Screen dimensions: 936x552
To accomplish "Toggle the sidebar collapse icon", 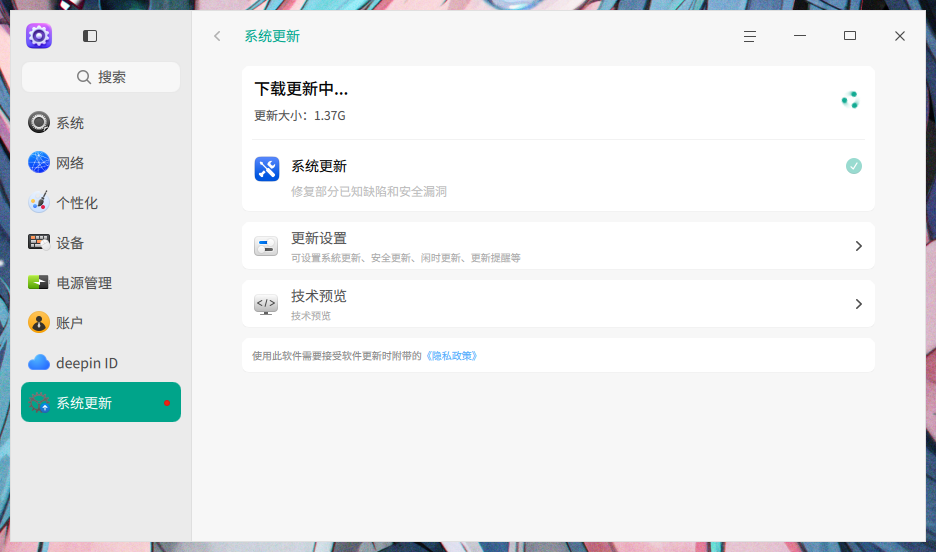I will click(90, 36).
